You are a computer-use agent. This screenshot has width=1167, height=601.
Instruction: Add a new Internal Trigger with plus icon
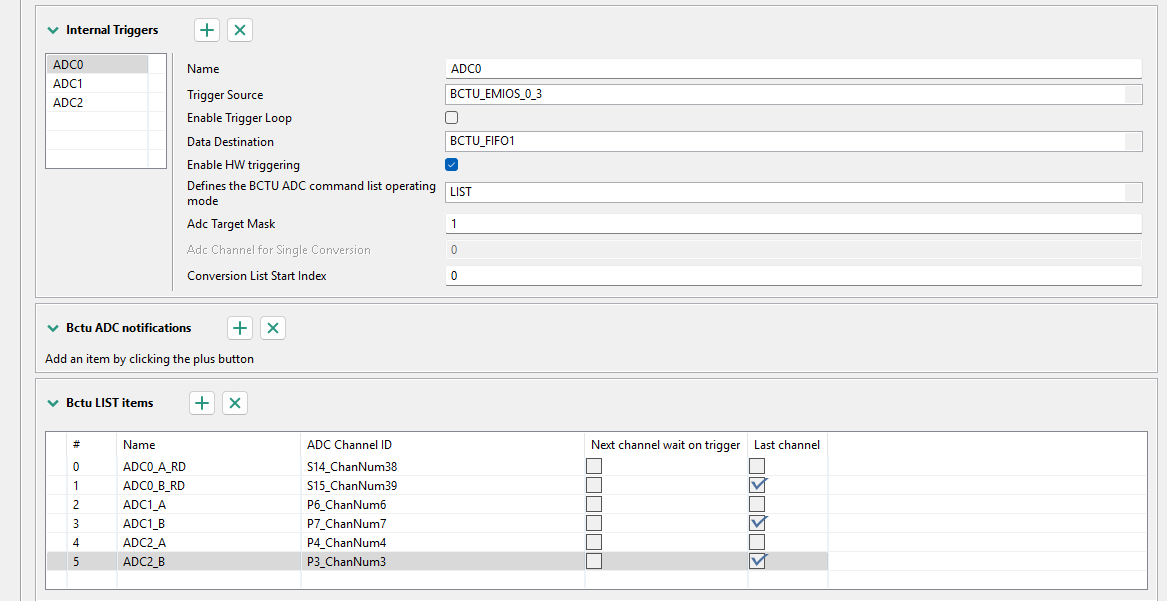click(207, 30)
